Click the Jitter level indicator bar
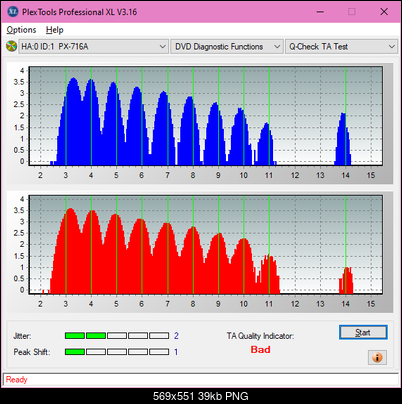This screenshot has height=404, width=402. pyautogui.click(x=117, y=336)
